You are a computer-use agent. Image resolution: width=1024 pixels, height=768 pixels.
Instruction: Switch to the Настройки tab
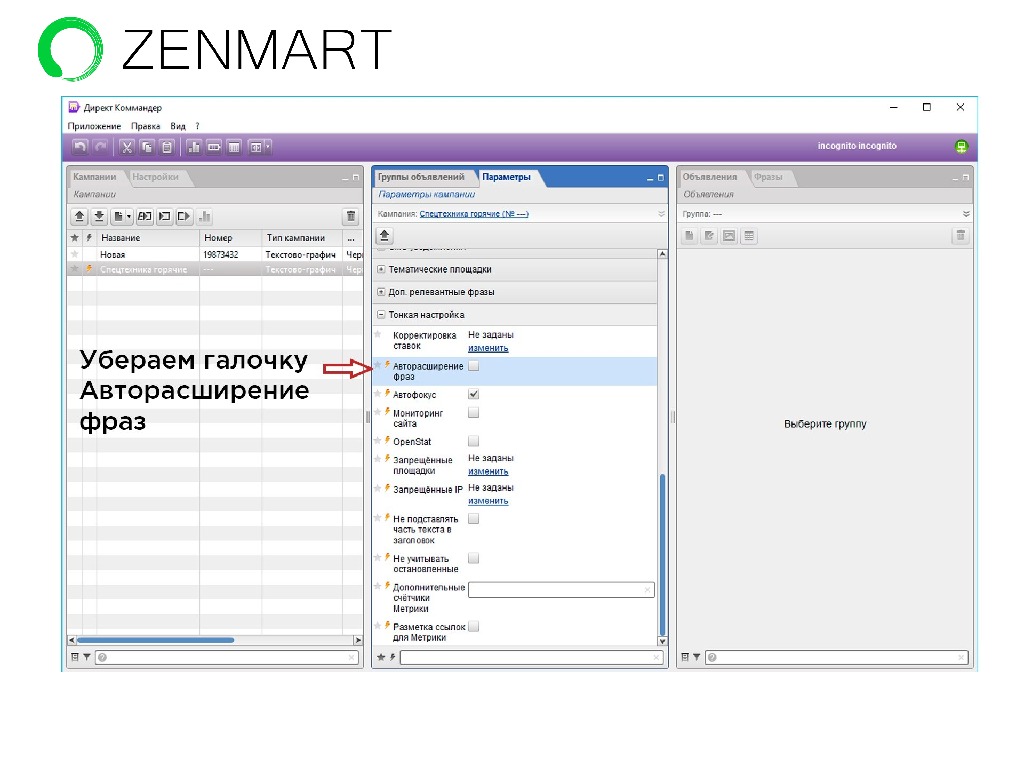point(155,176)
